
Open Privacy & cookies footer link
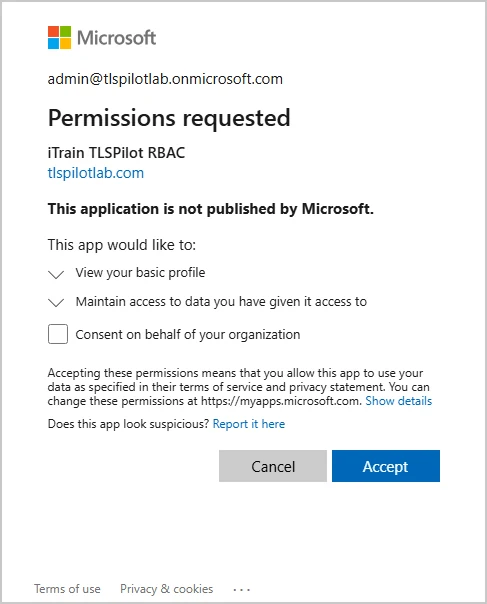click(166, 589)
